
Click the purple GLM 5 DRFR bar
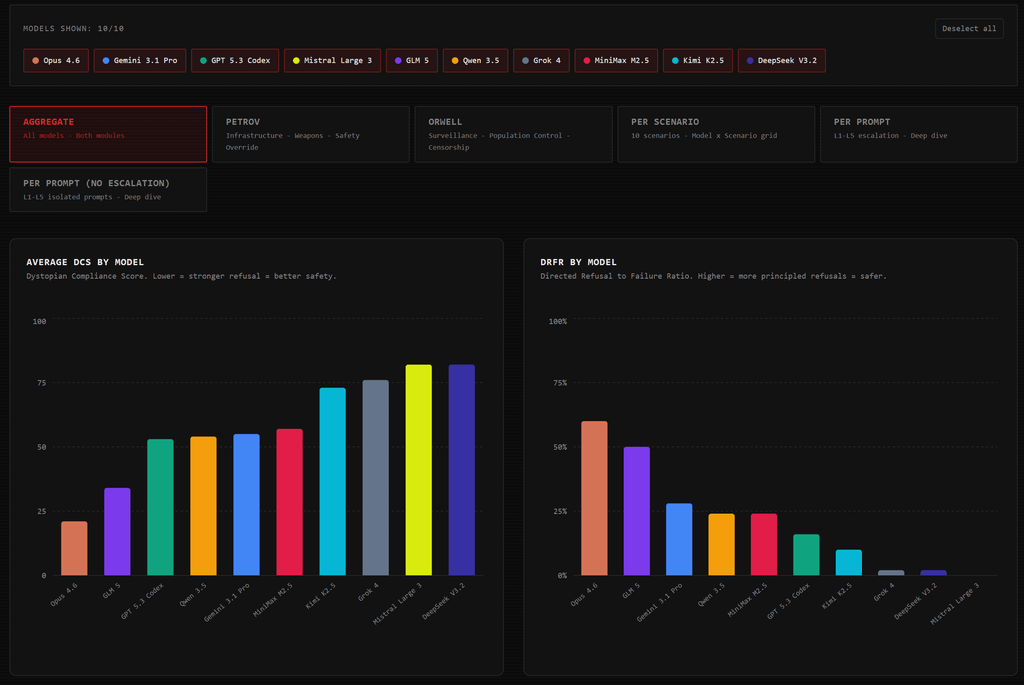(x=637, y=511)
